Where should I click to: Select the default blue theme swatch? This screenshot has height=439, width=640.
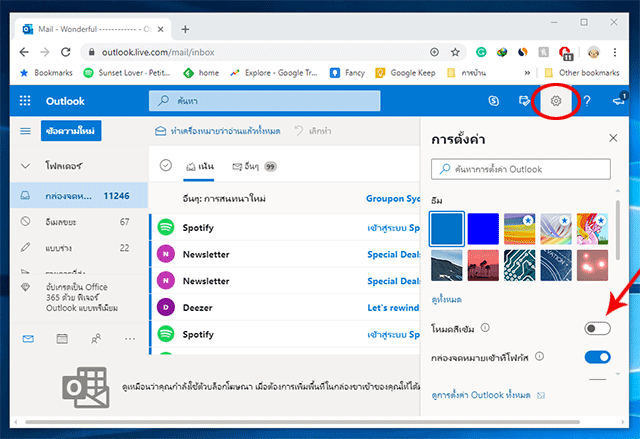click(447, 228)
